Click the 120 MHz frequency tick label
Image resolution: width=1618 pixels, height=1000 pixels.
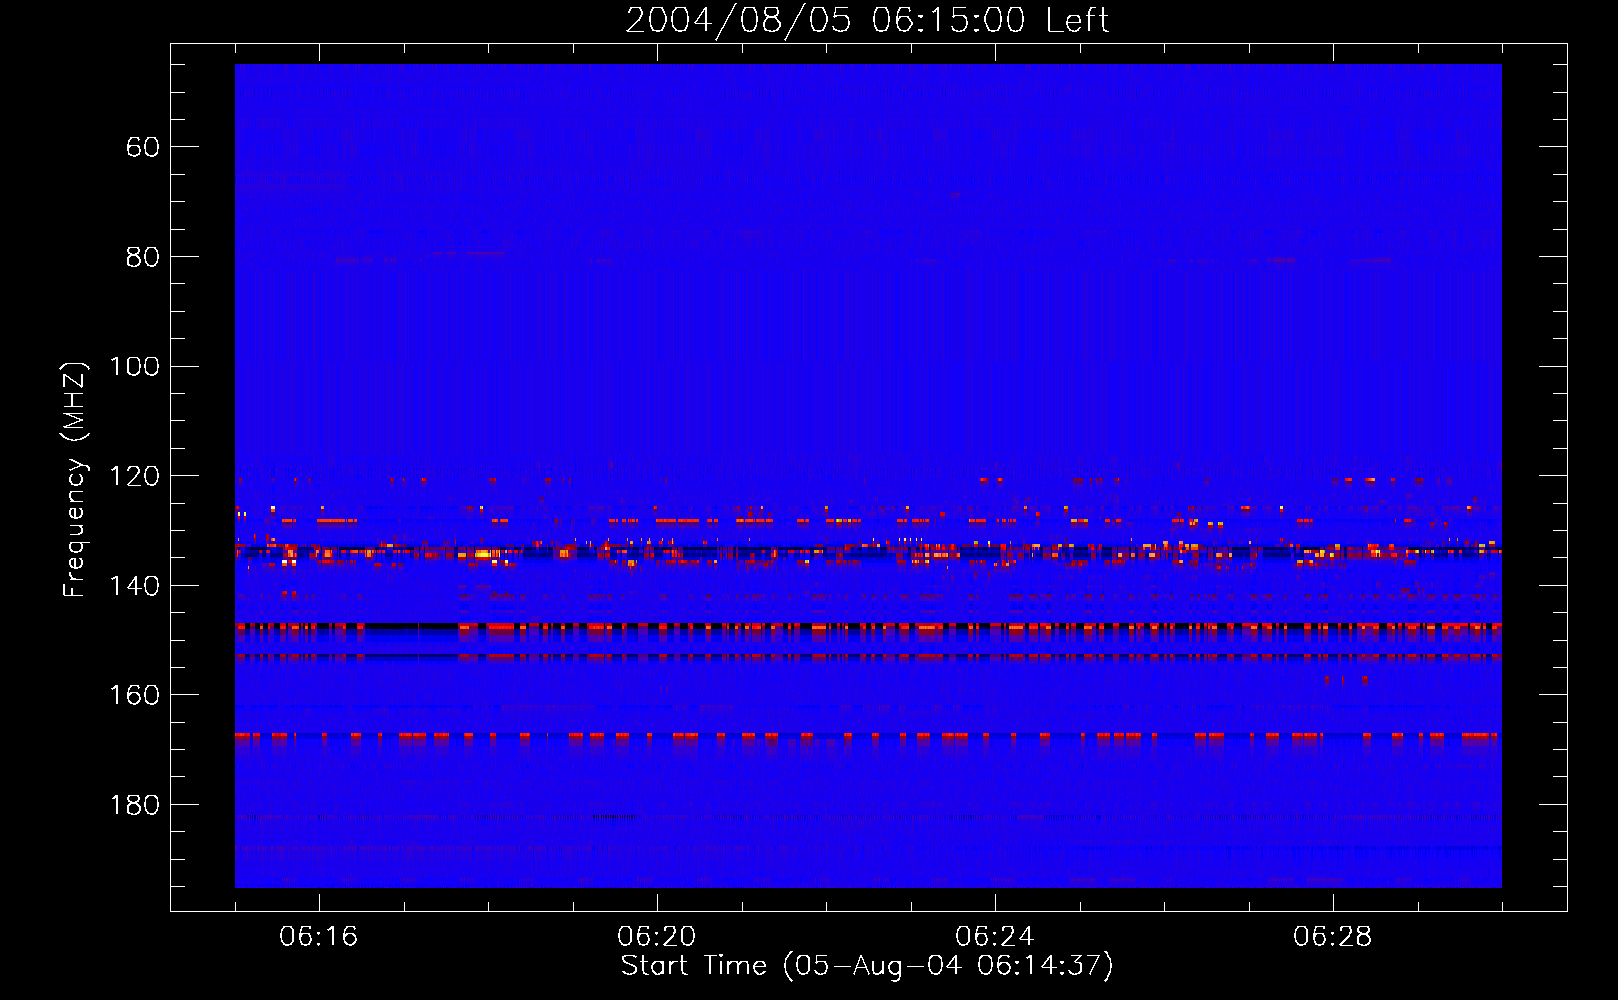134,476
